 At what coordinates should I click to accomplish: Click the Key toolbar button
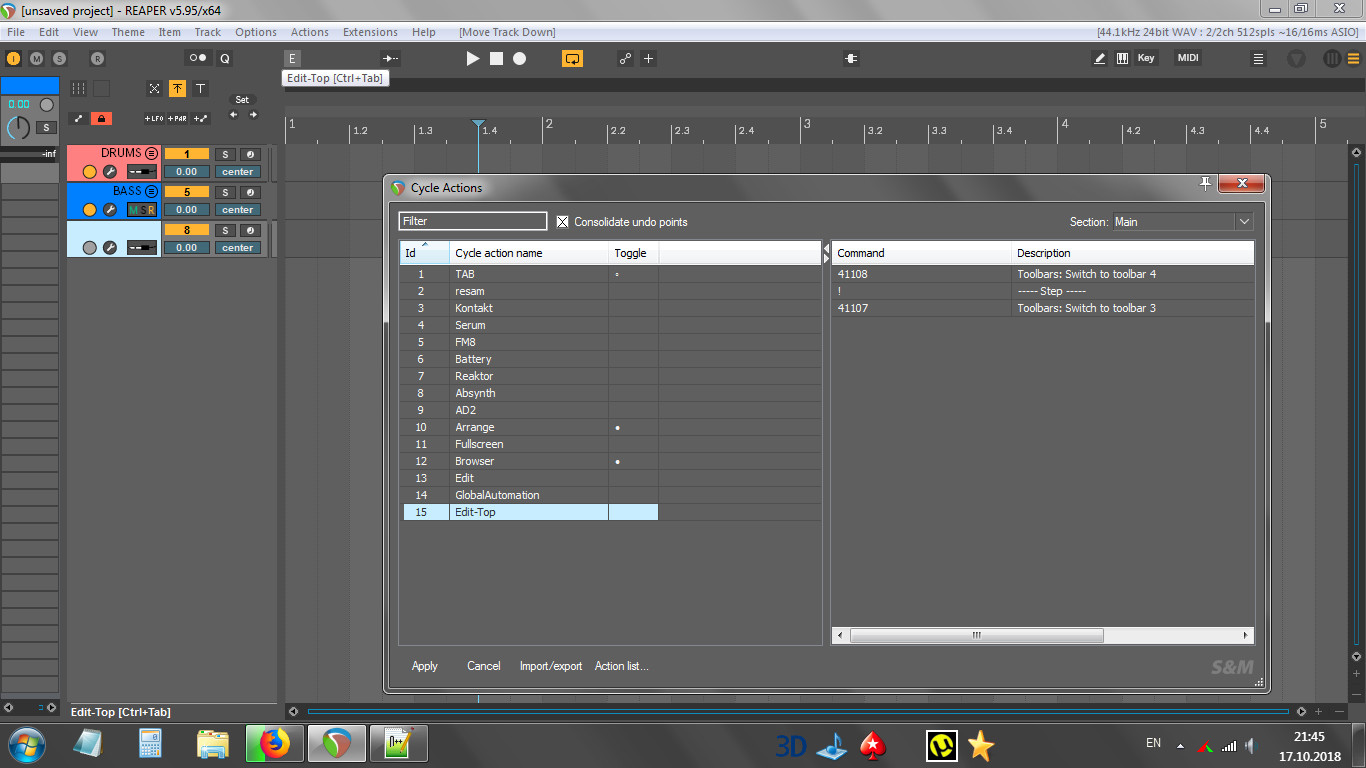1146,59
